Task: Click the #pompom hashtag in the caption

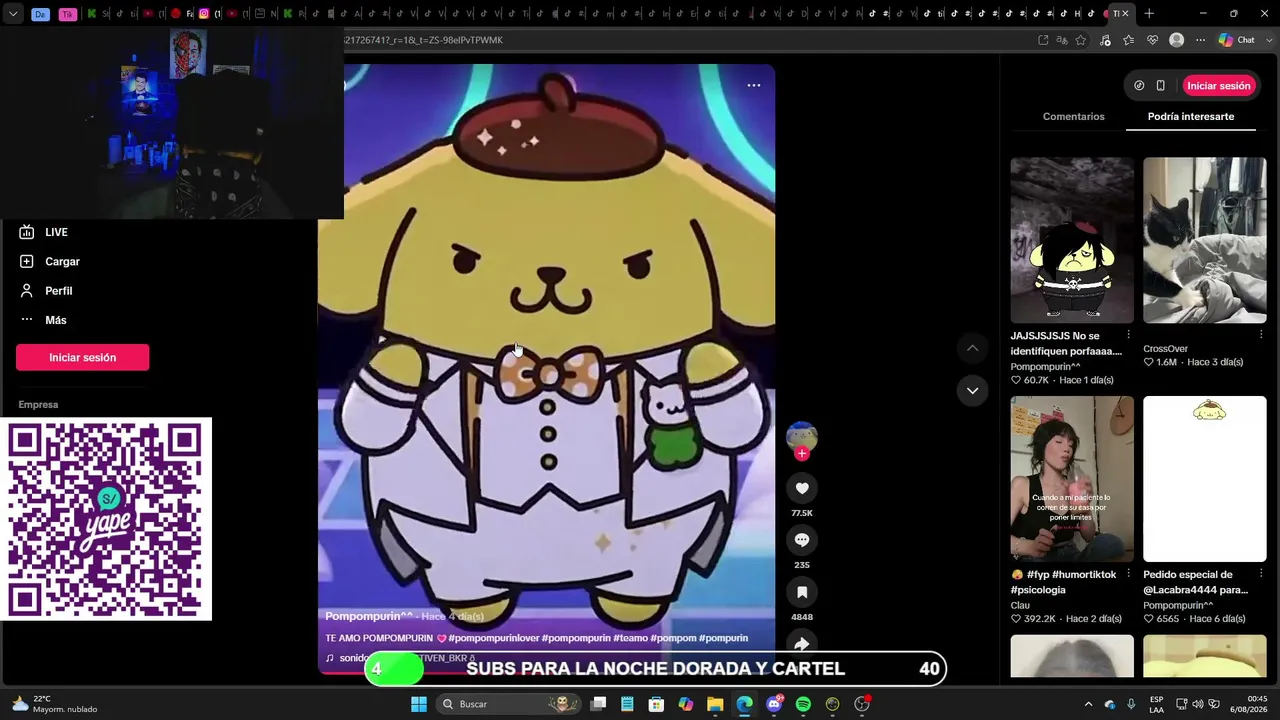Action: coord(672,638)
